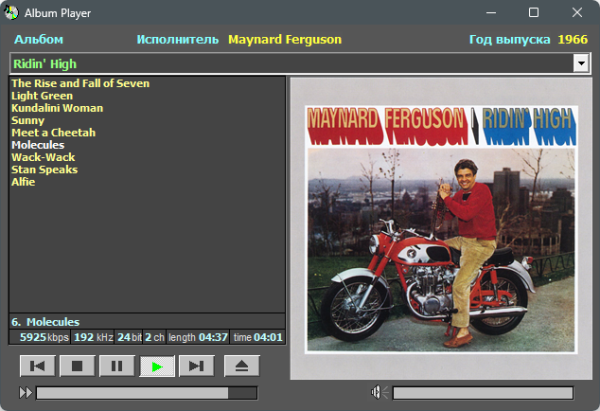This screenshot has height=411, width=600.
Task: Select track Kundalini Woman
Action: tap(57, 108)
